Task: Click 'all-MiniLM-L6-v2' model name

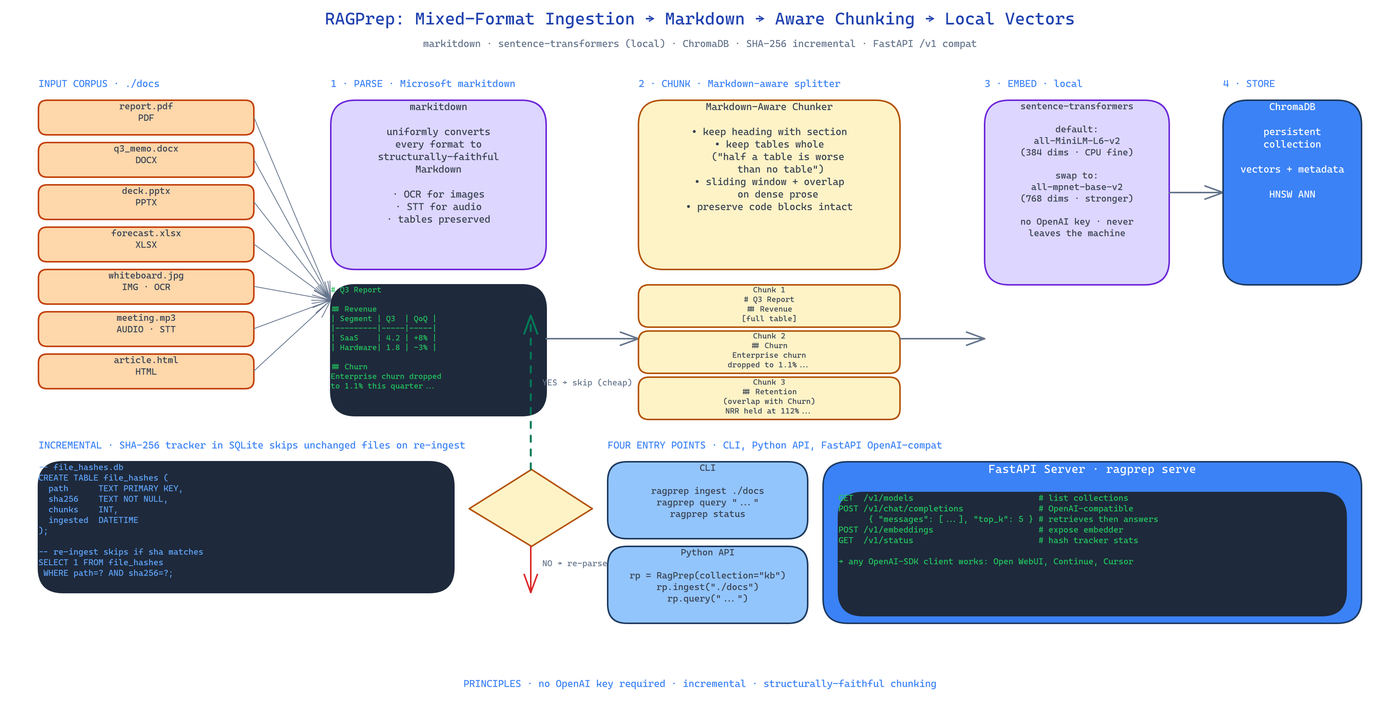Action: [1076, 141]
